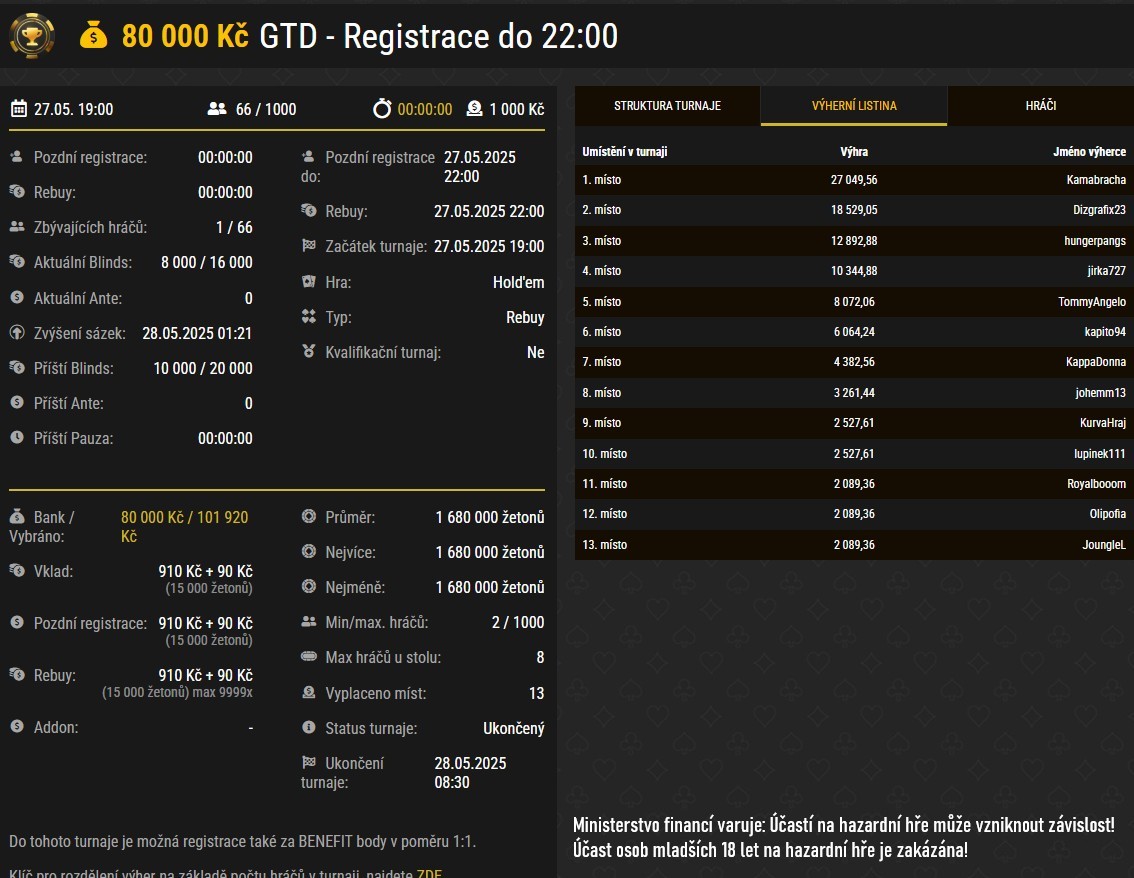Click the calendar icon beside 27.05. 19:00
1134x878 pixels.
click(18, 109)
